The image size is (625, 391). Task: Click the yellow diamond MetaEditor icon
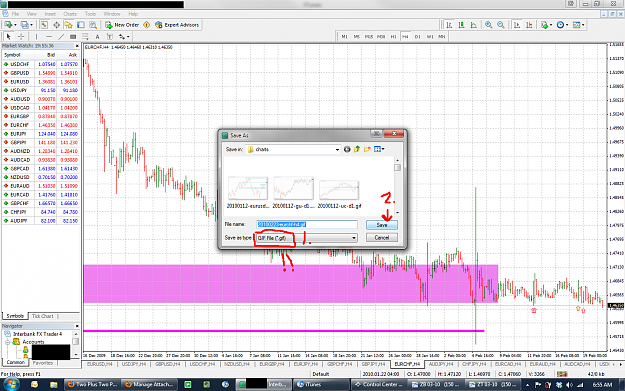147,25
